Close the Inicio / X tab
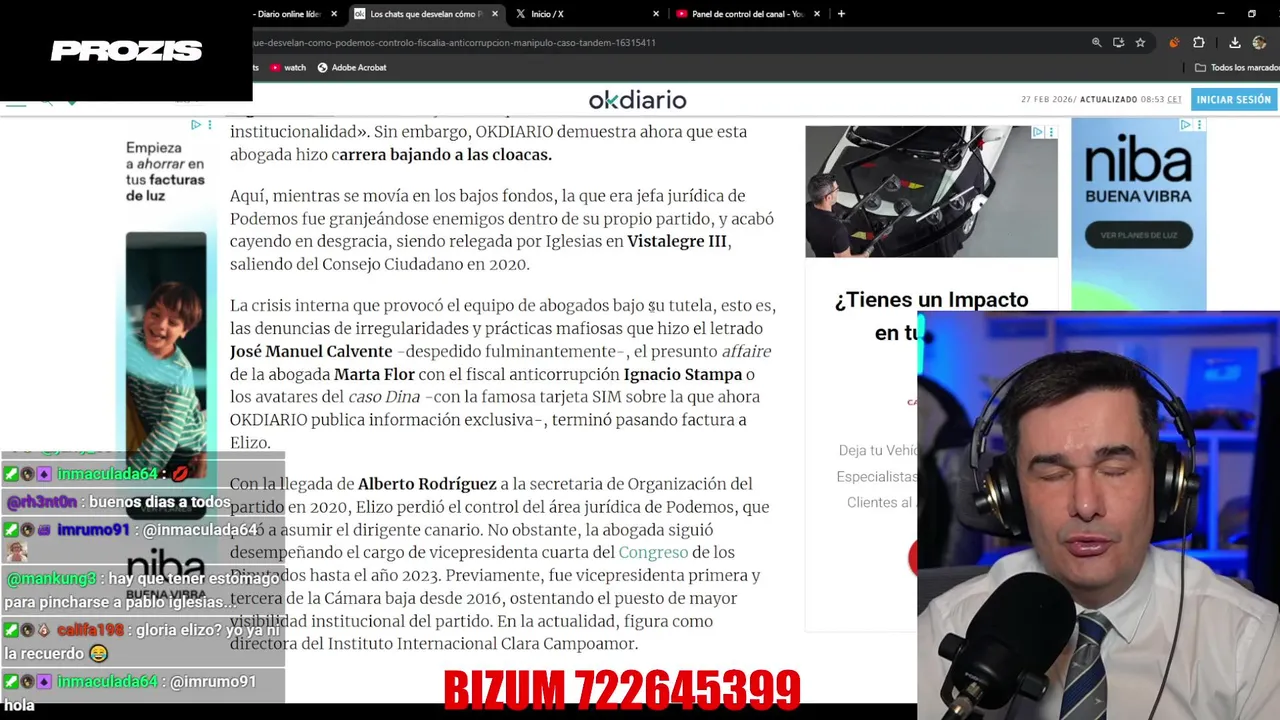The width and height of the screenshot is (1280, 720). pyautogui.click(x=656, y=14)
